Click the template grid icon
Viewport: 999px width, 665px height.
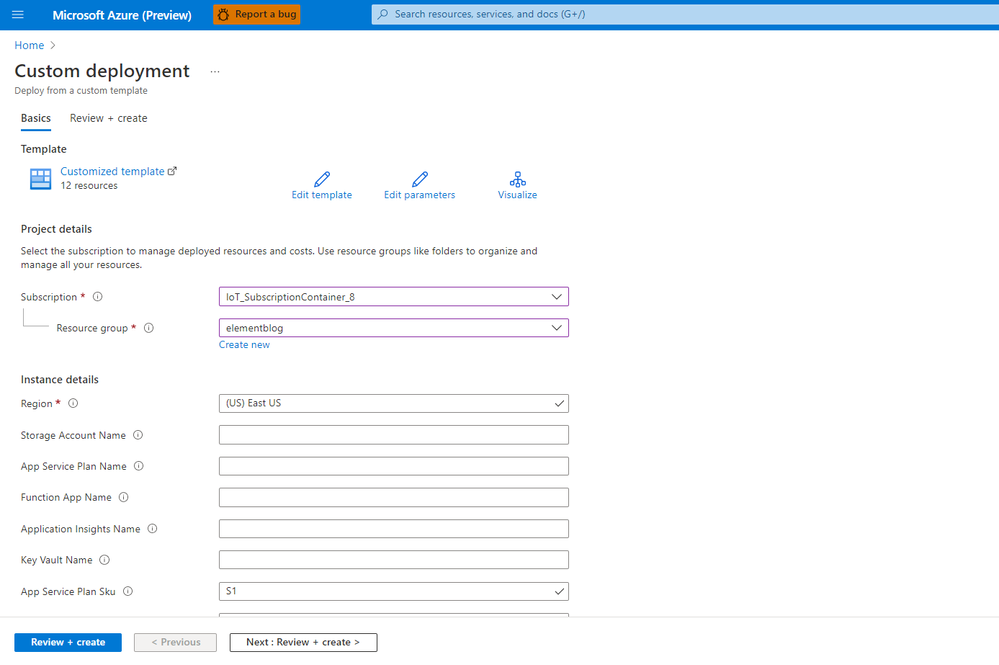pos(41,179)
